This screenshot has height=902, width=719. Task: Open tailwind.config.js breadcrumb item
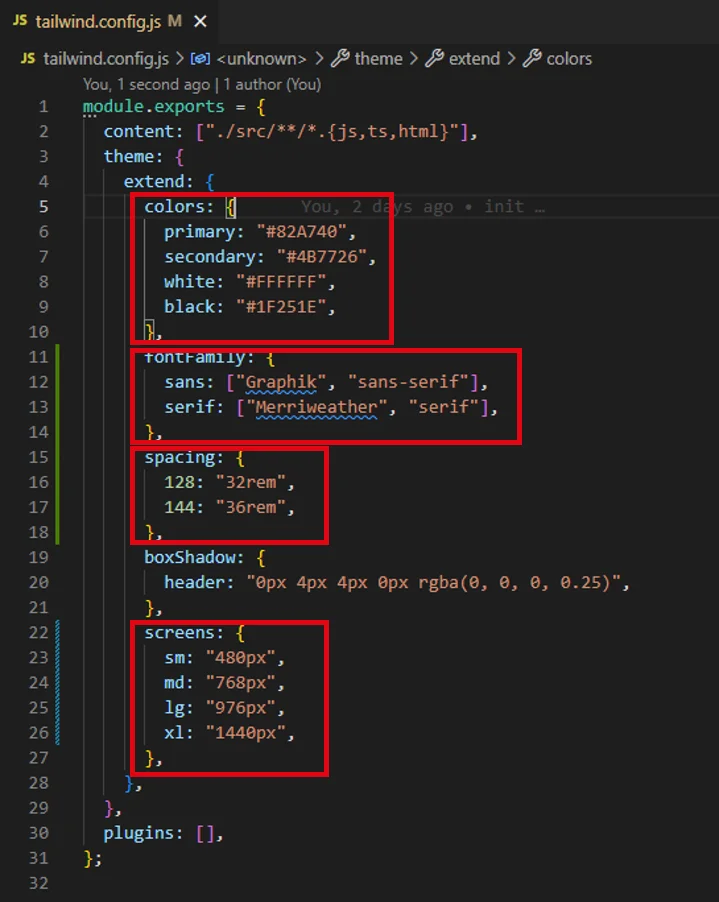[x=106, y=59]
